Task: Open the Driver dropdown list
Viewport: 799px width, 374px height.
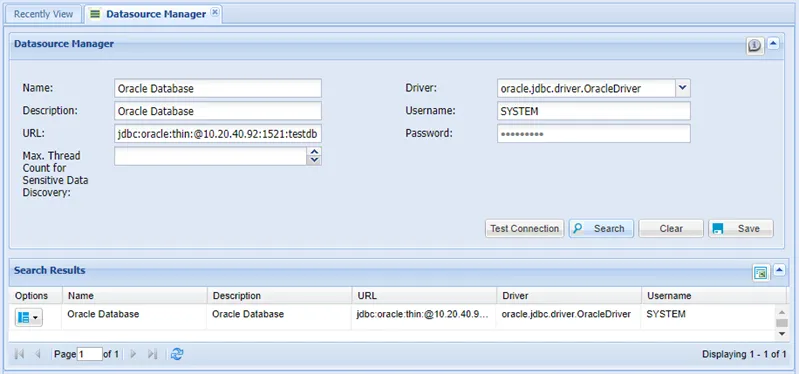Action: pyautogui.click(x=683, y=88)
